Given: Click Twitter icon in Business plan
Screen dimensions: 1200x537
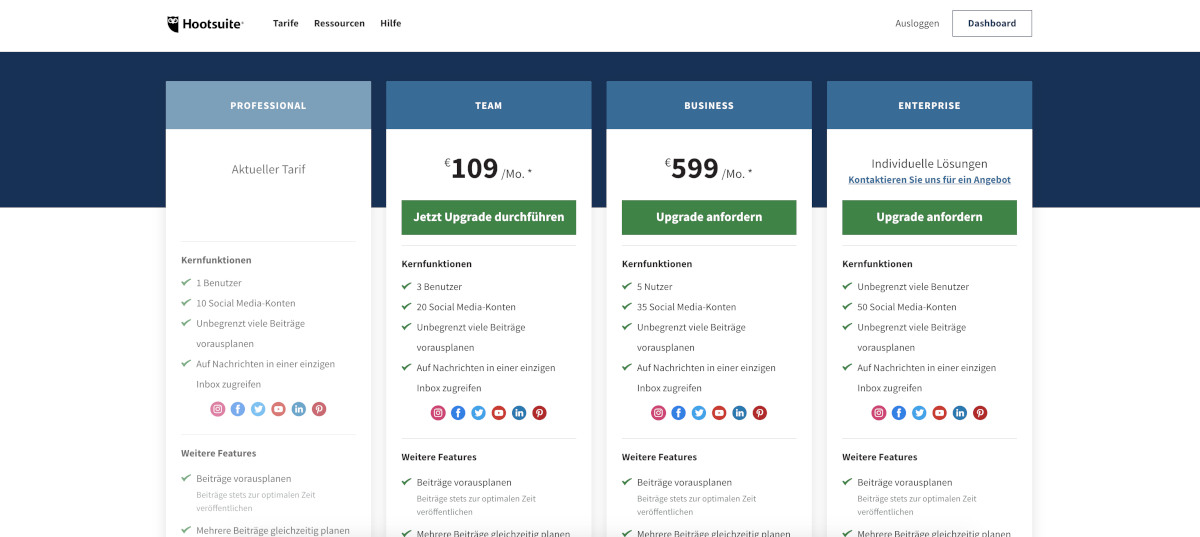Looking at the screenshot, I should (x=699, y=413).
